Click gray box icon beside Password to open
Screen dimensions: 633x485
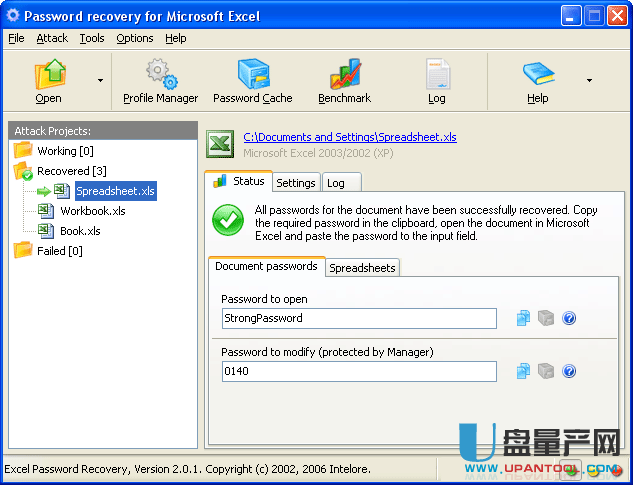click(546, 318)
